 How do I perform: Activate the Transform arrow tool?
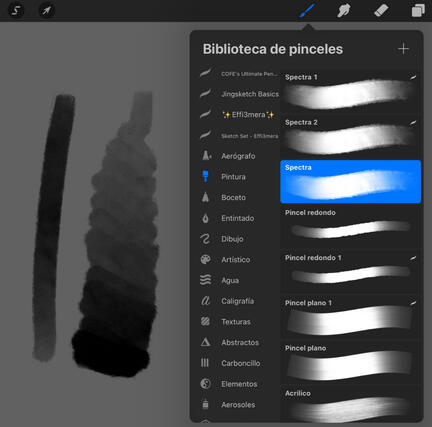tap(47, 11)
